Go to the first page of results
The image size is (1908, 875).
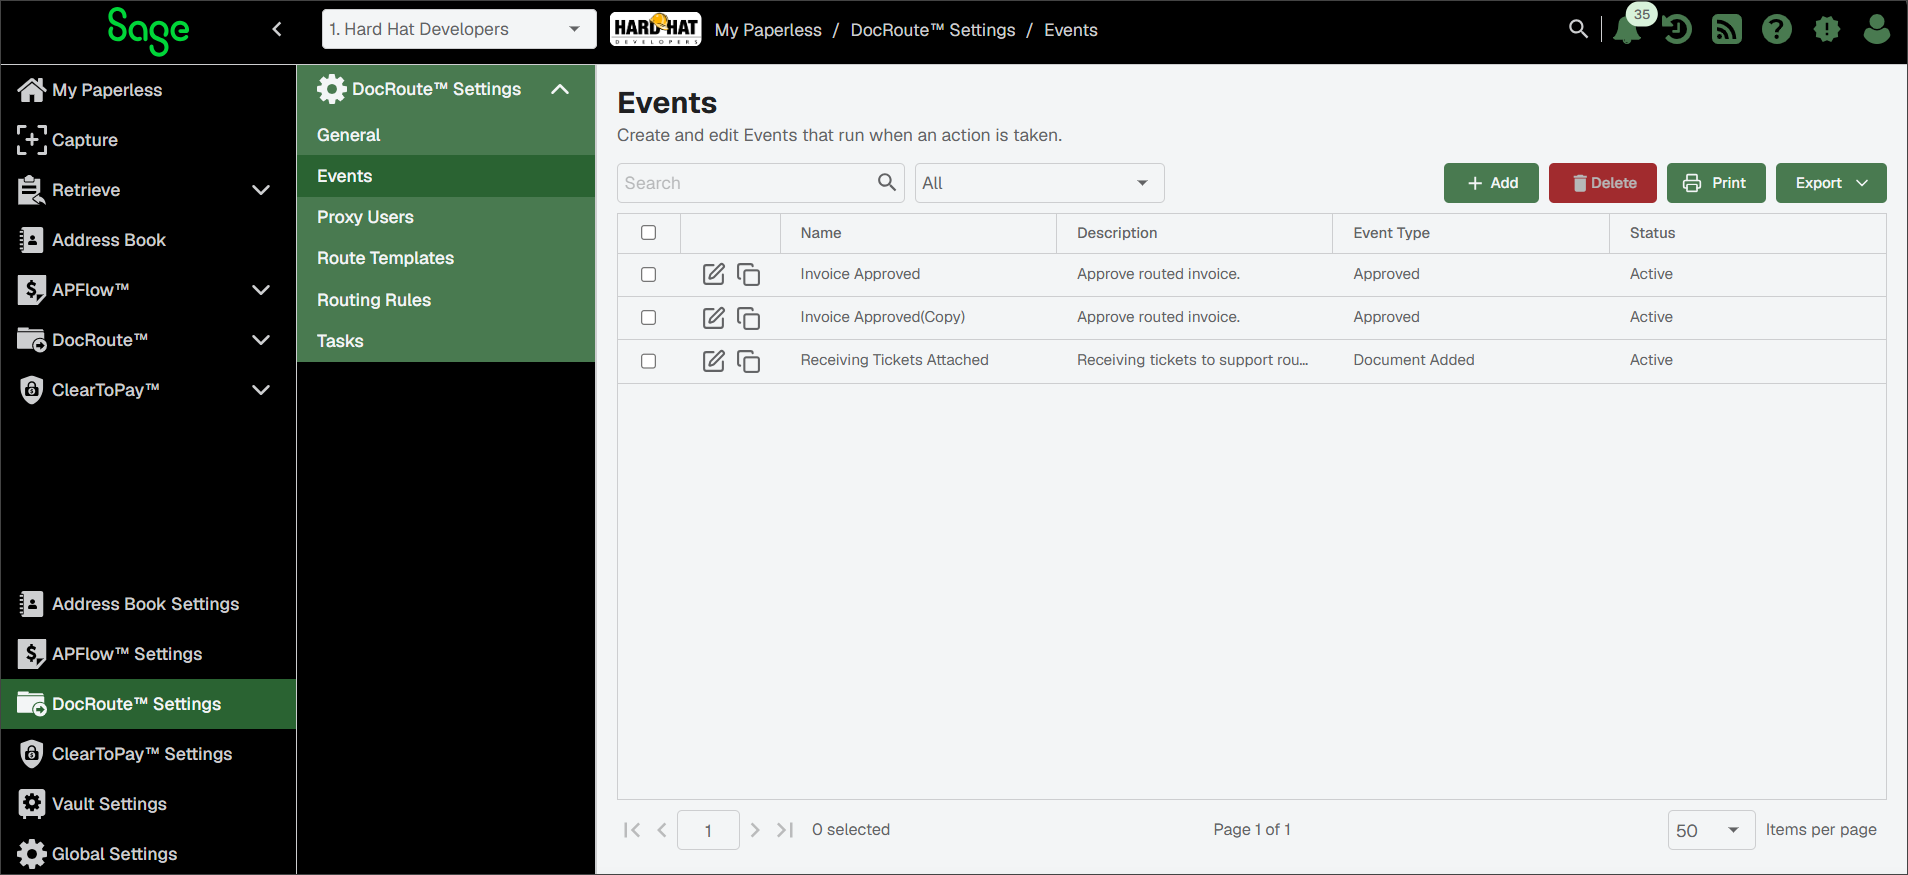[632, 830]
